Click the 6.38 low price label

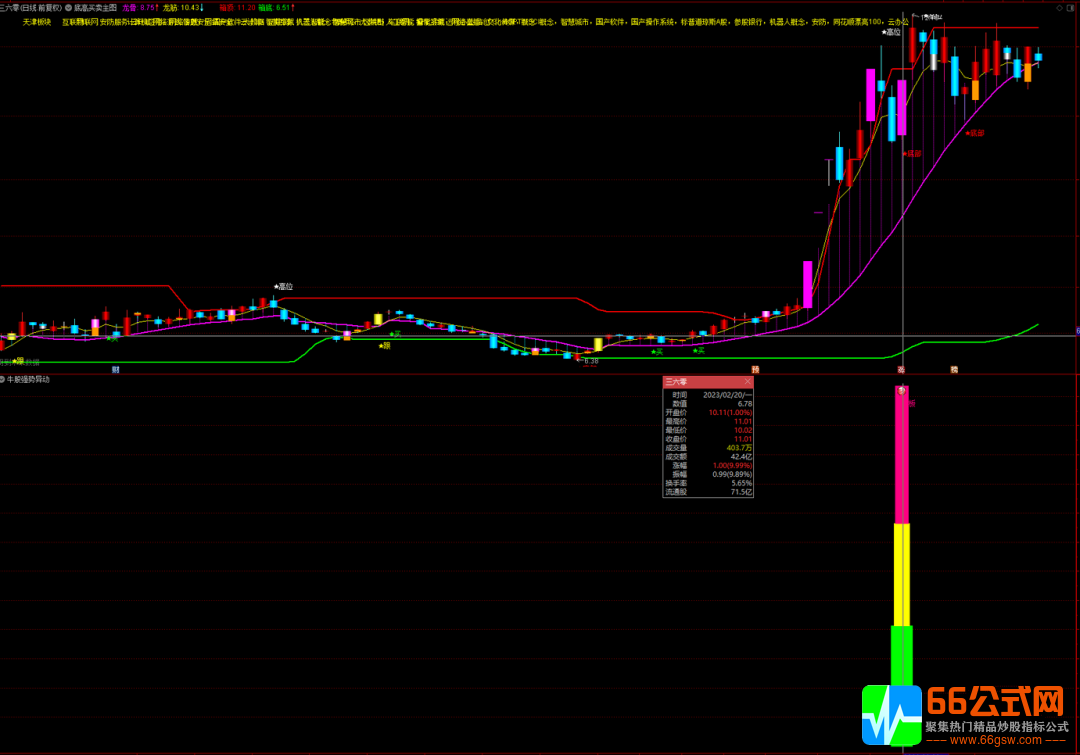click(590, 361)
